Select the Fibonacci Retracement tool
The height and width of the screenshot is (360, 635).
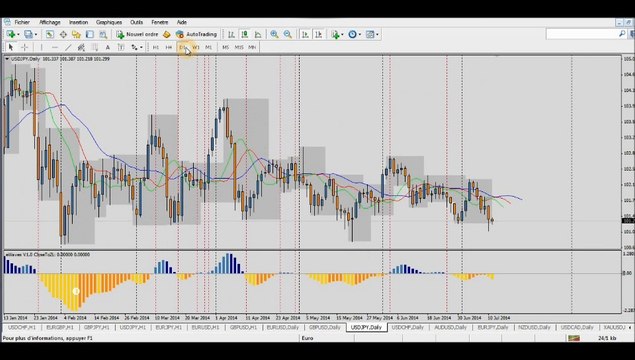pyautogui.click(x=94, y=47)
